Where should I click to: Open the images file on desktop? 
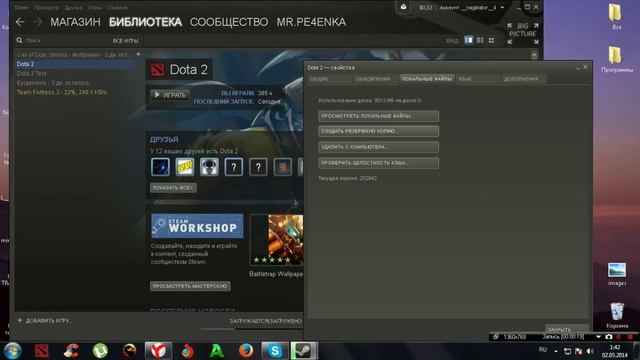coord(617,274)
